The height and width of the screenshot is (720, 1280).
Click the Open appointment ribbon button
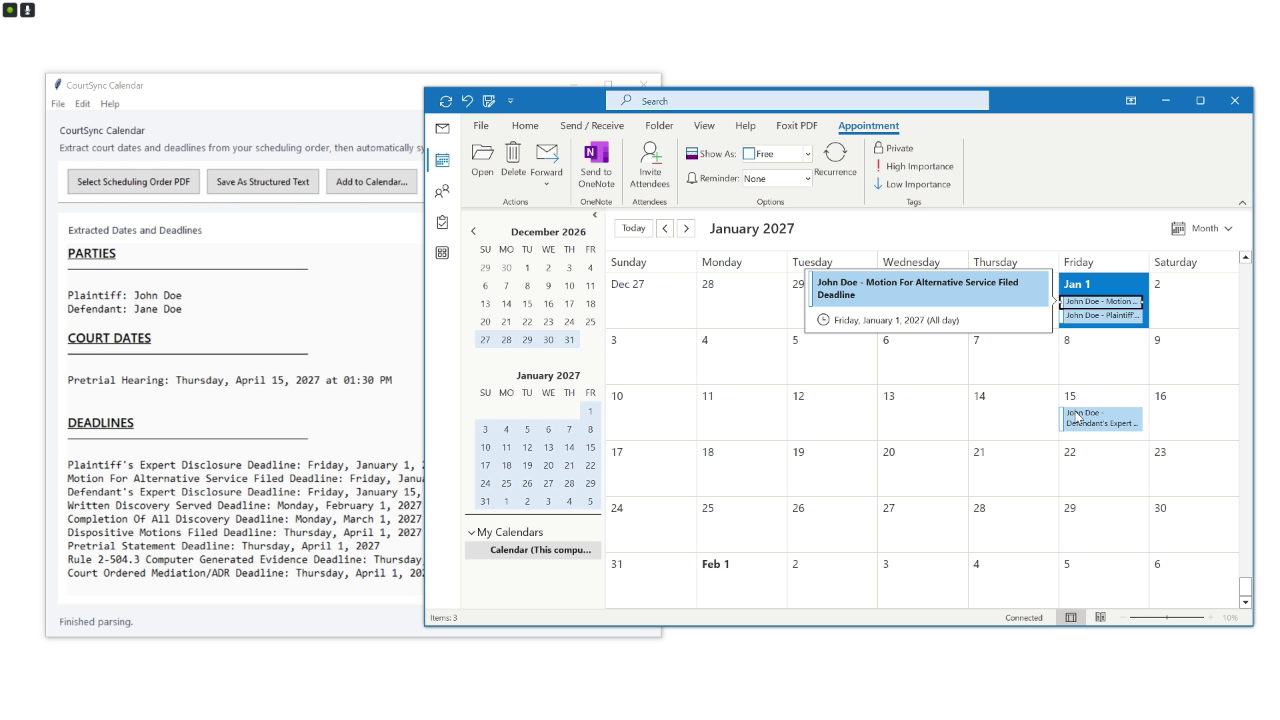pyautogui.click(x=483, y=159)
